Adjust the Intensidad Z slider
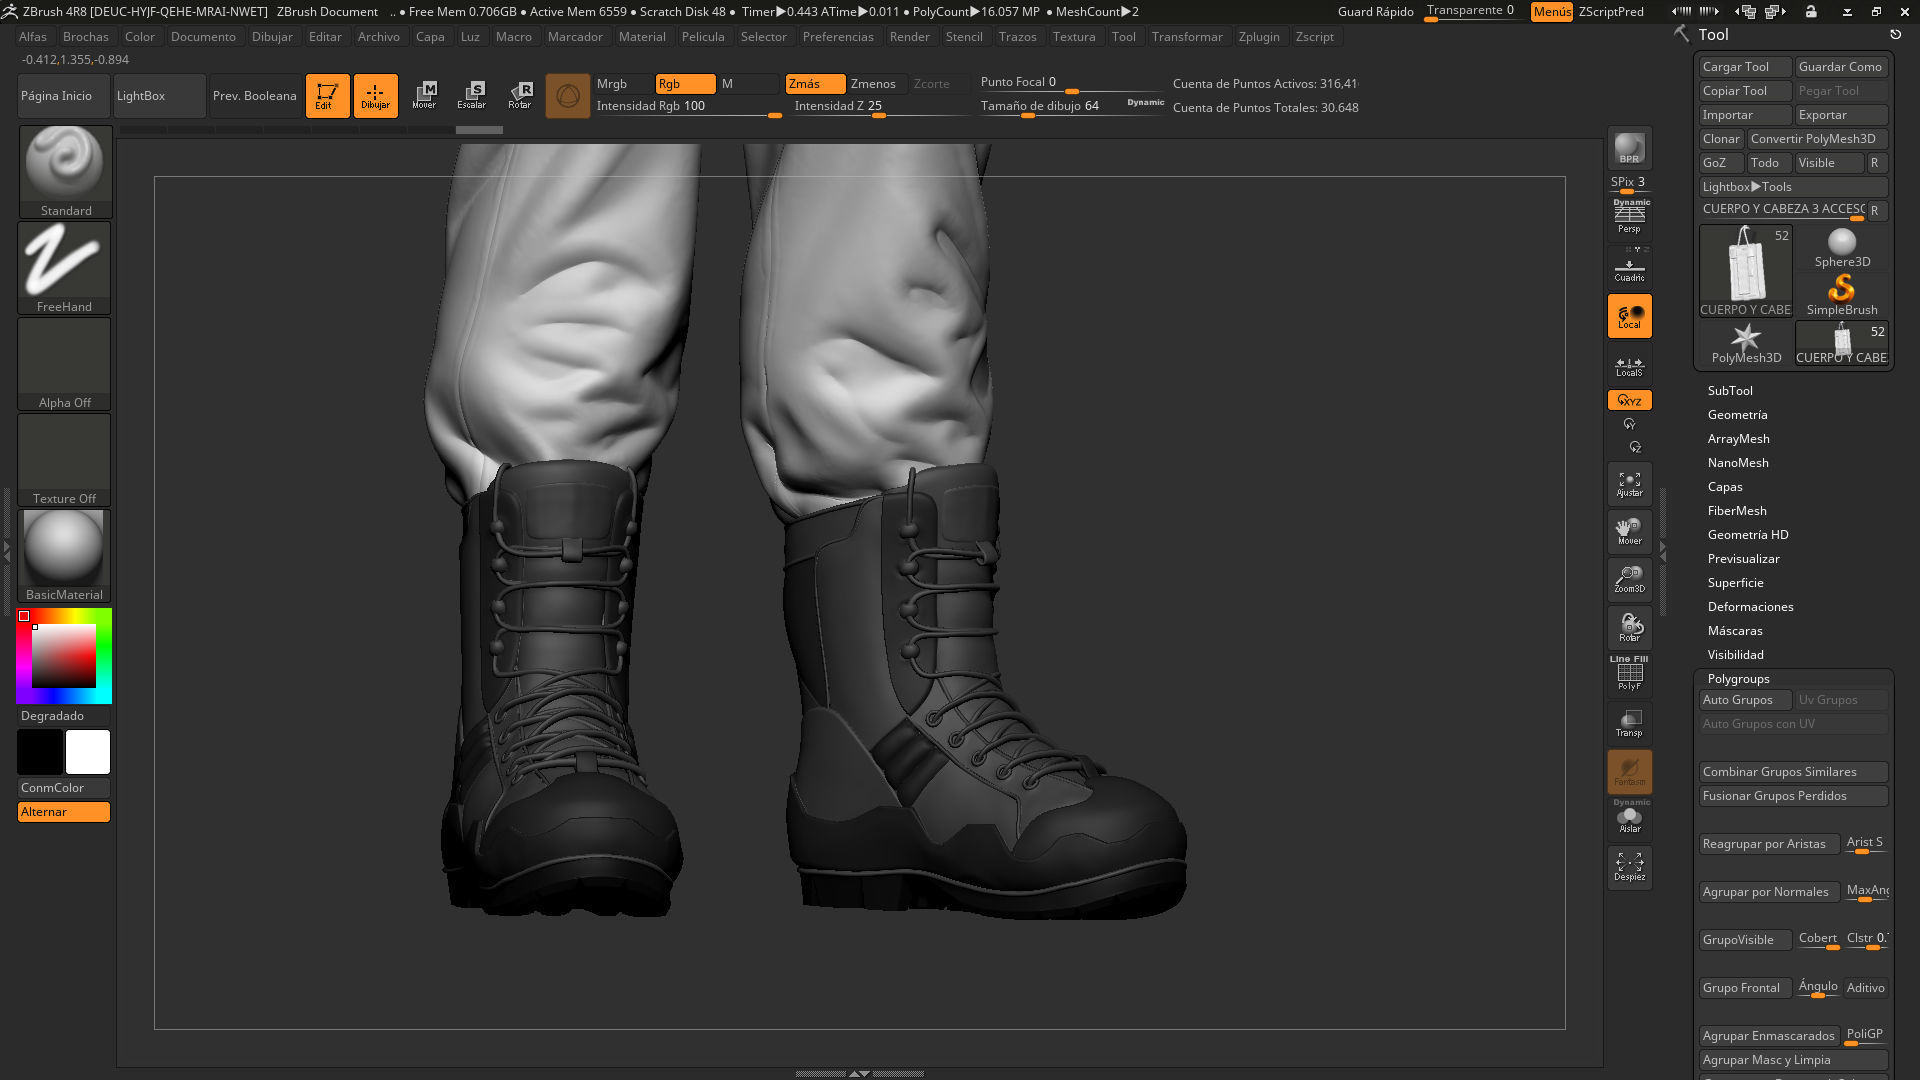 [x=880, y=106]
